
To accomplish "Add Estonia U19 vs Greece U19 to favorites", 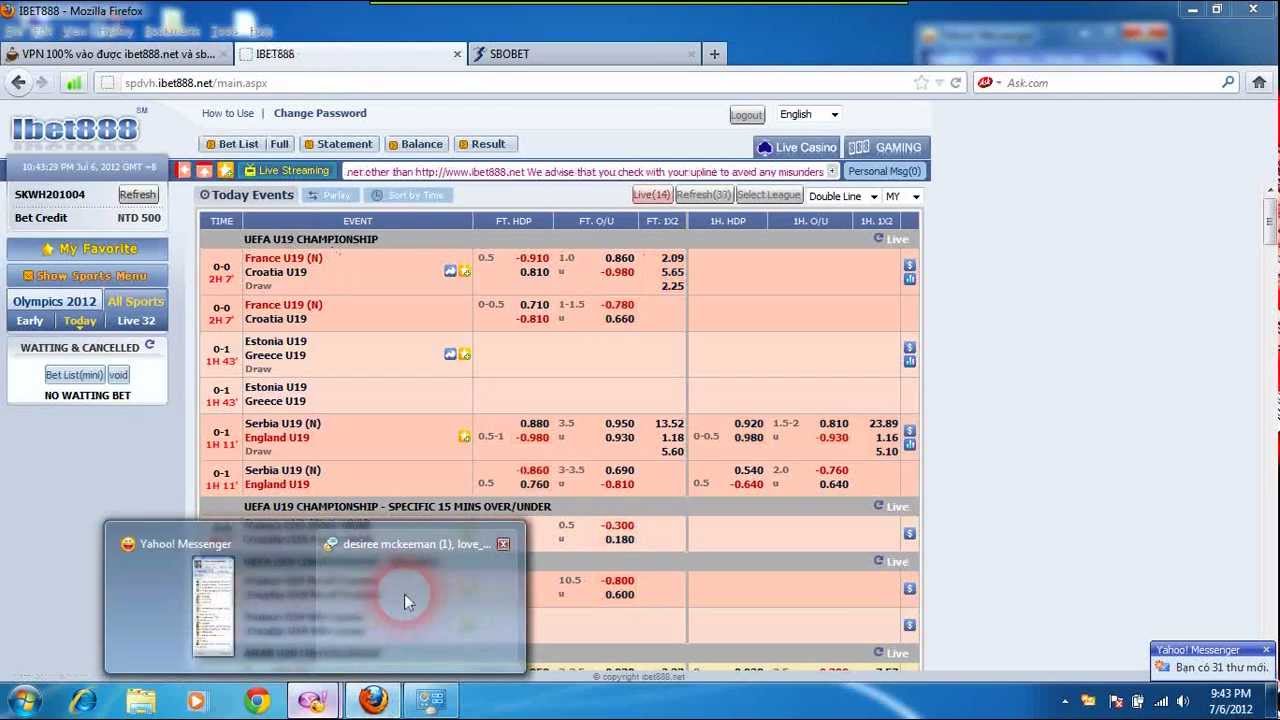I will tap(464, 354).
